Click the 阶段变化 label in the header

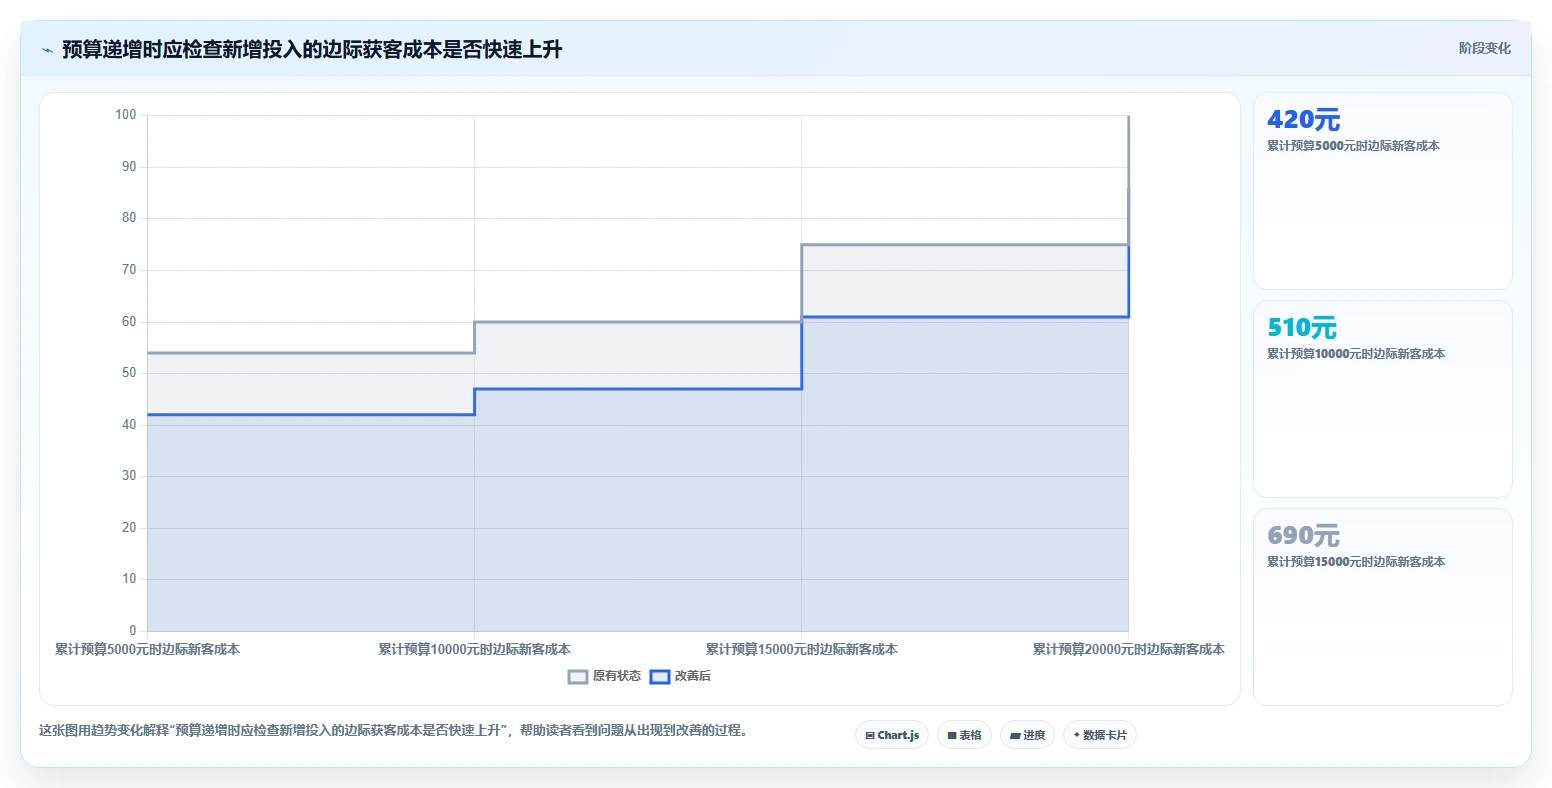1484,48
